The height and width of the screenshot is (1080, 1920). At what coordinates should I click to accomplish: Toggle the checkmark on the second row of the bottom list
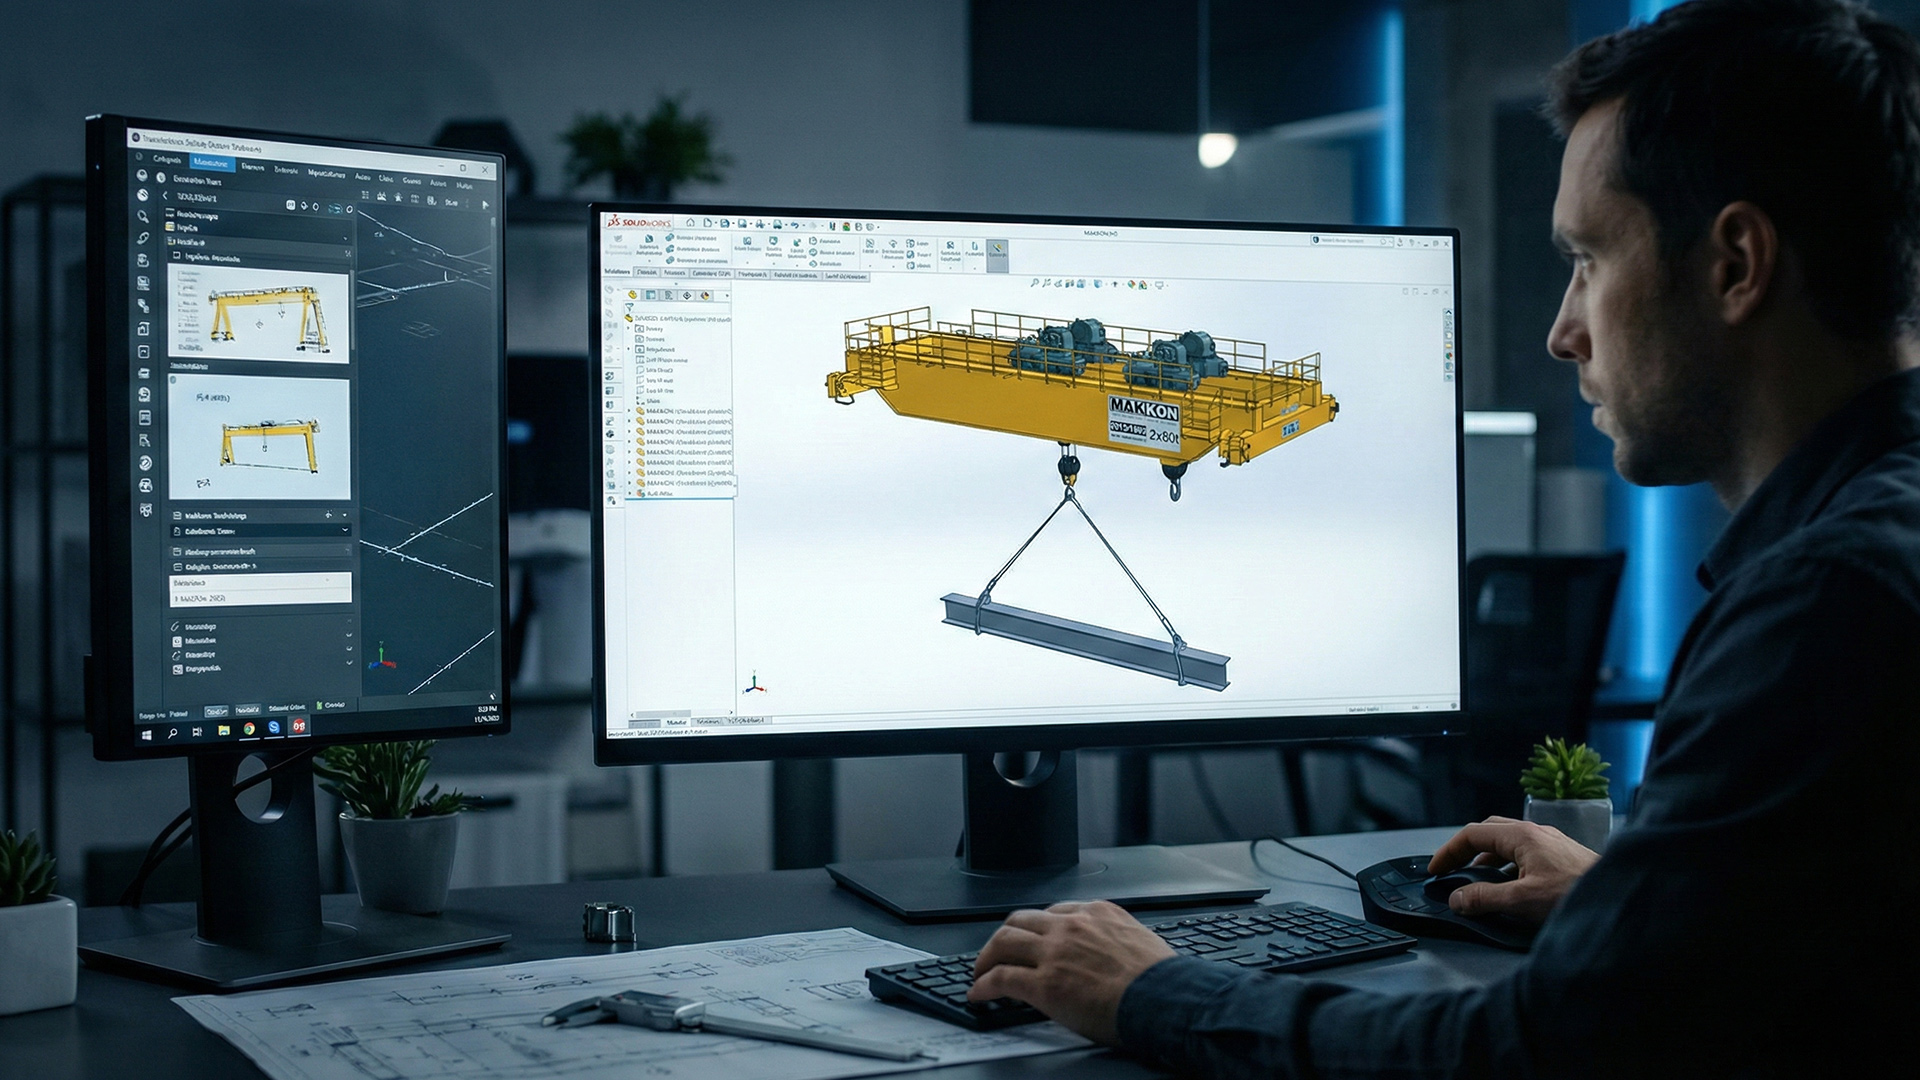349,635
